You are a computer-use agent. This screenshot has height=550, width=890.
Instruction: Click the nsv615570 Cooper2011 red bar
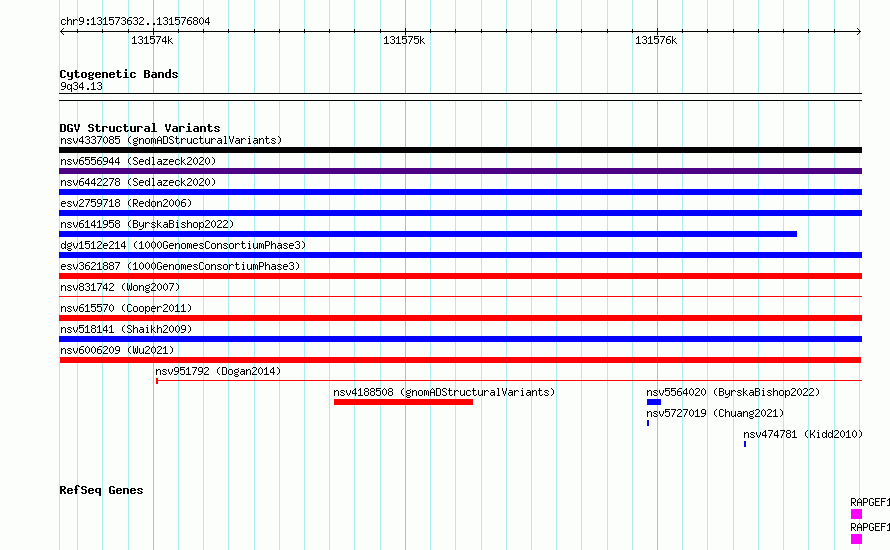[x=460, y=318]
